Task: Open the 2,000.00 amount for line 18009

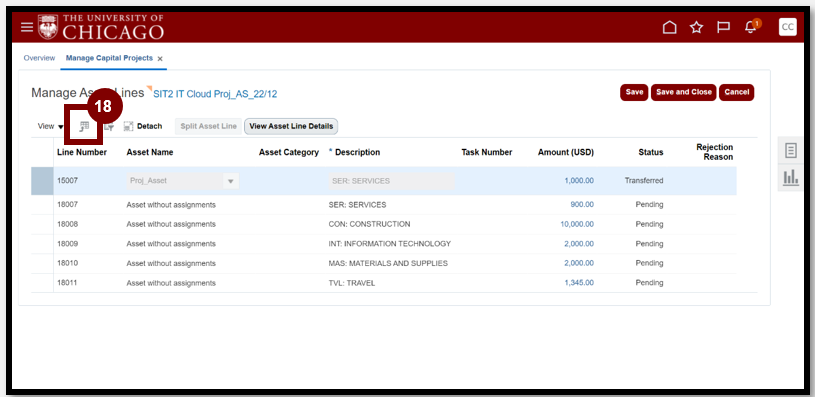Action: pos(579,244)
